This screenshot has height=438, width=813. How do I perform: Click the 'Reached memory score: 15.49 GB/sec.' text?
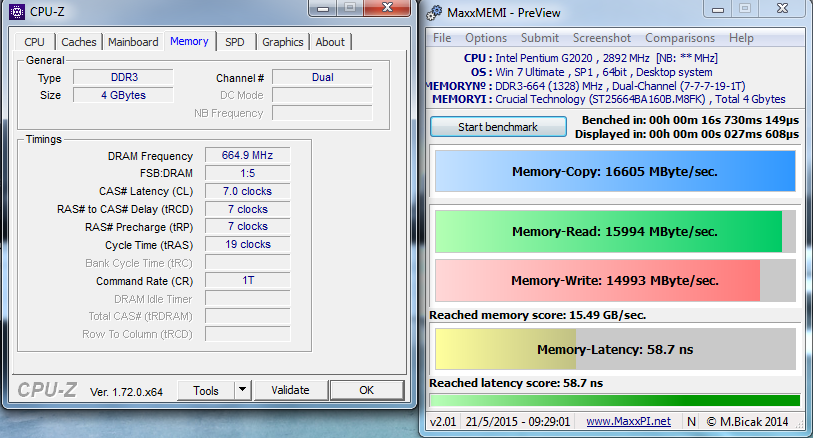pyautogui.click(x=538, y=315)
